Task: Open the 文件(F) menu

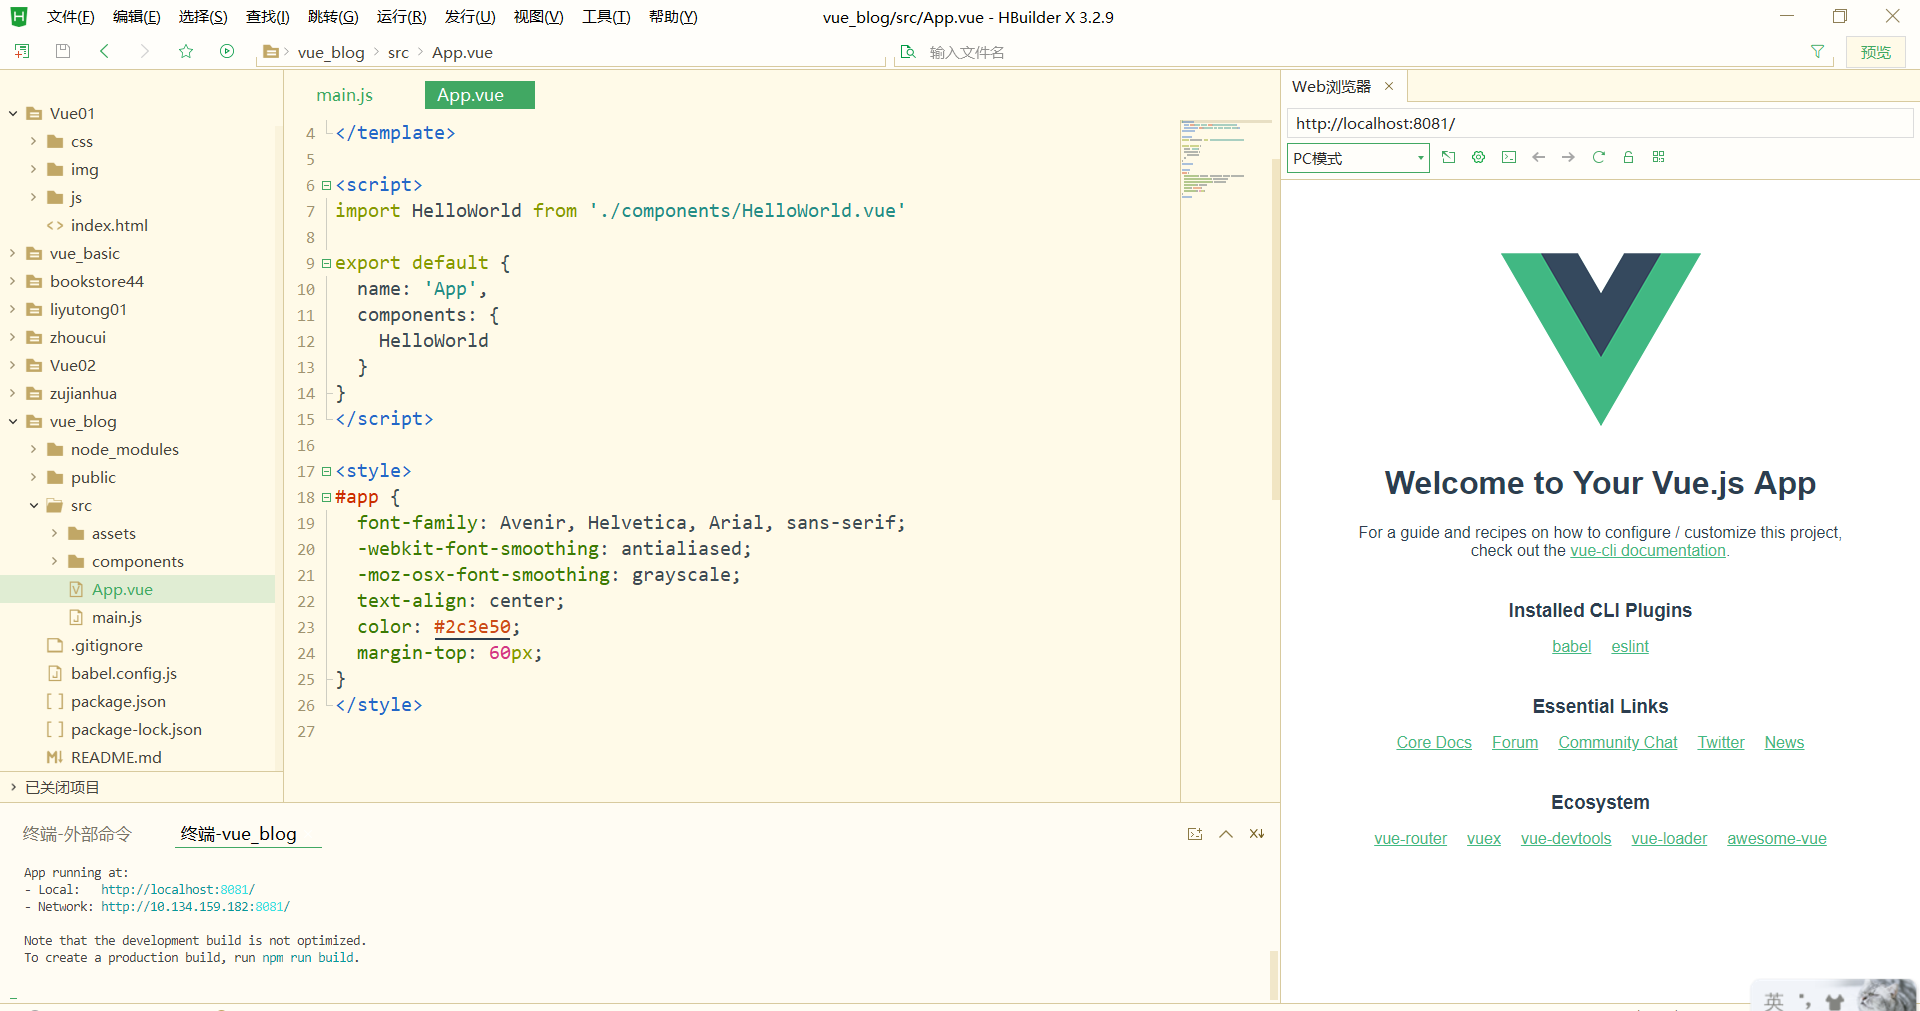Action: (x=70, y=17)
